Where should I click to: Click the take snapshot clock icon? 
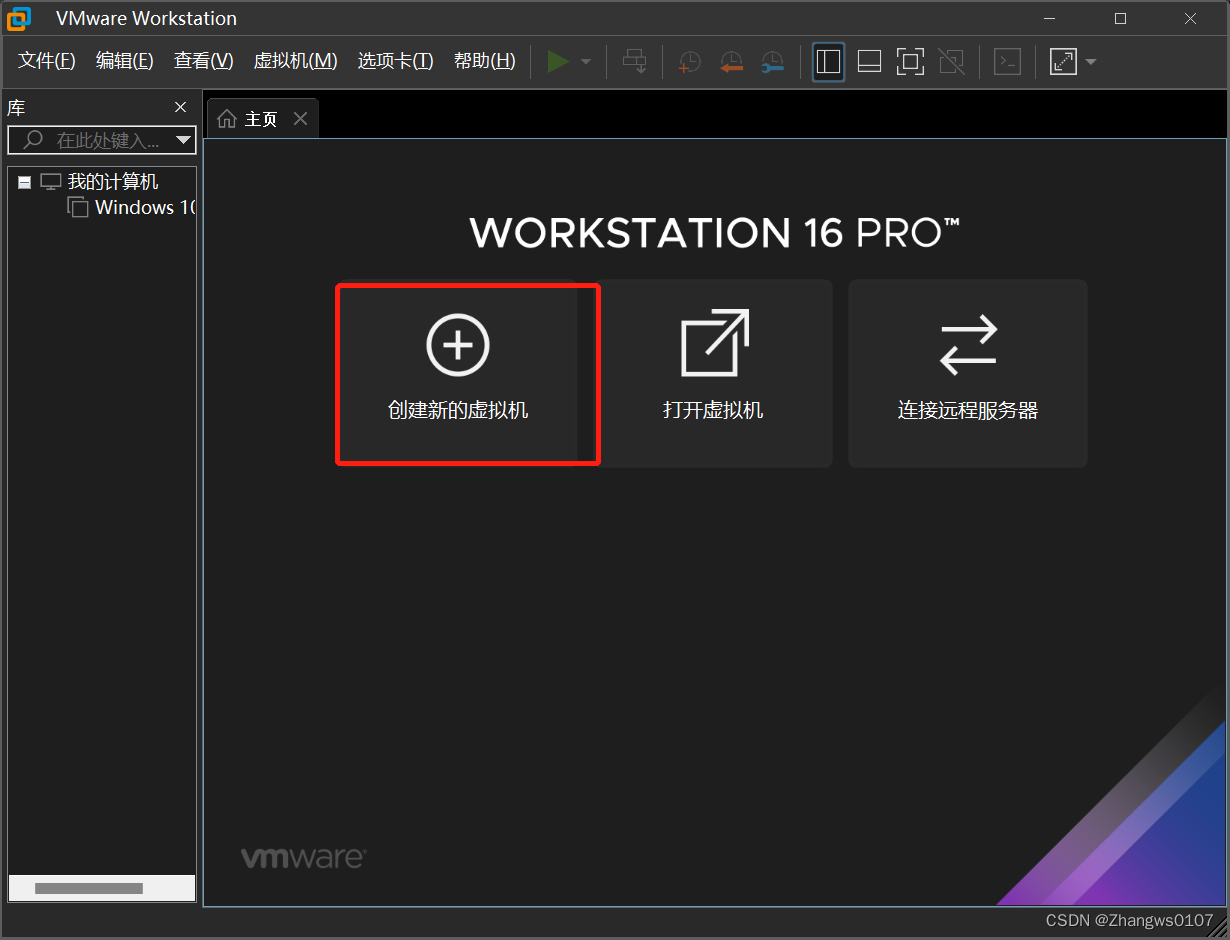click(689, 61)
